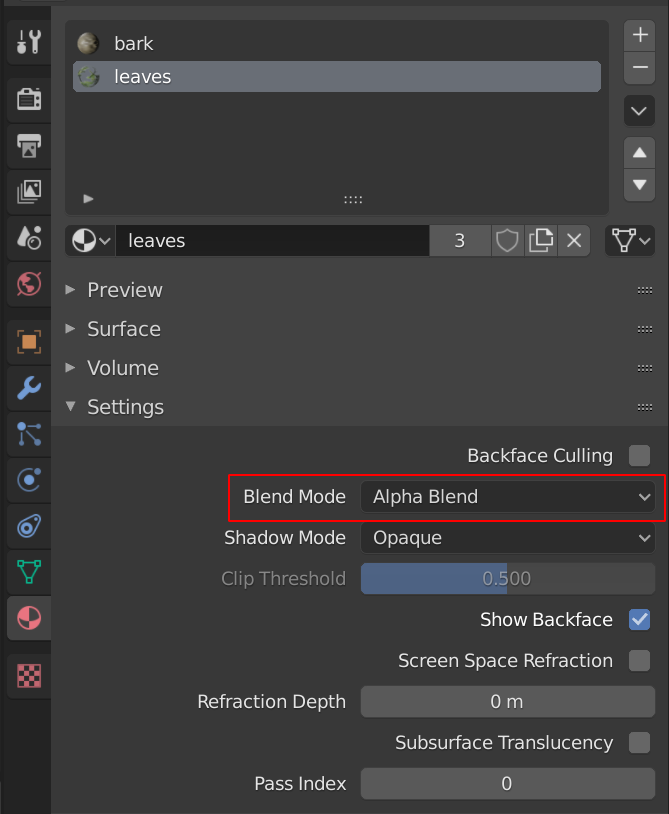Disable the Show Backface checkbox

pos(639,620)
